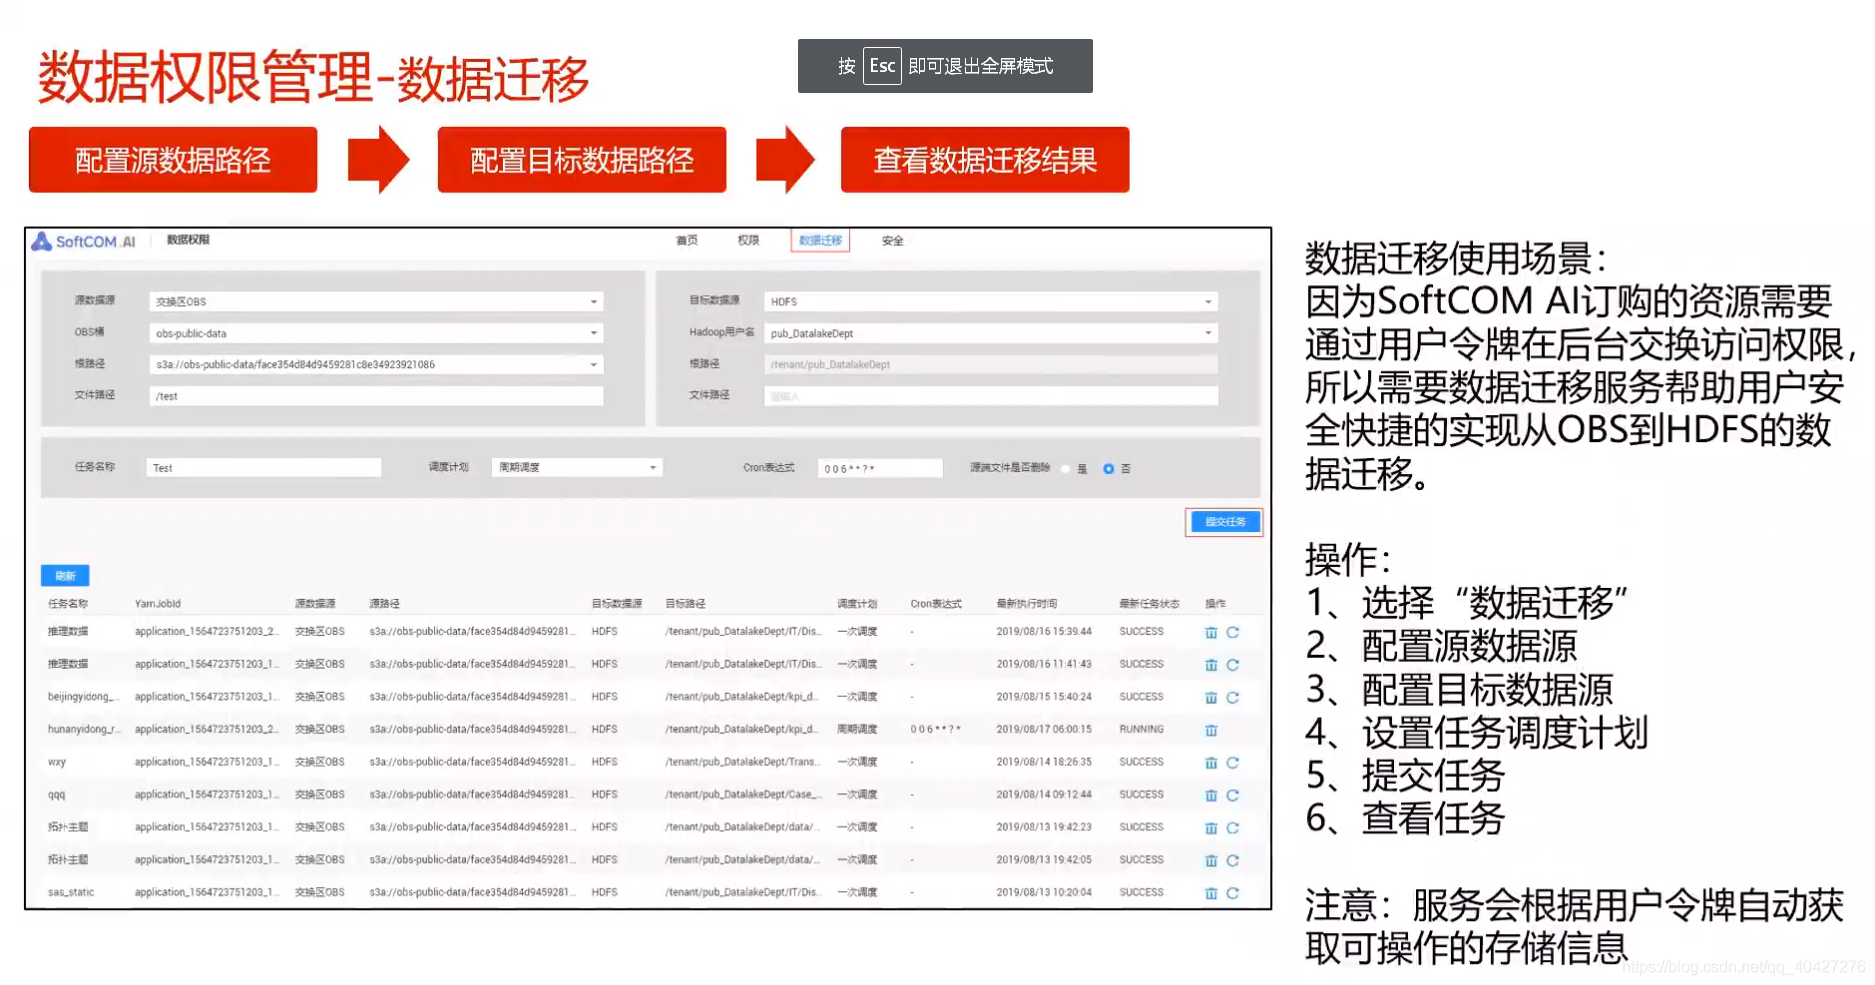Image resolution: width=1875 pixels, height=985 pixels.
Task: Rerun the 拓扑主题 task from 19:42:23
Action: (1233, 828)
